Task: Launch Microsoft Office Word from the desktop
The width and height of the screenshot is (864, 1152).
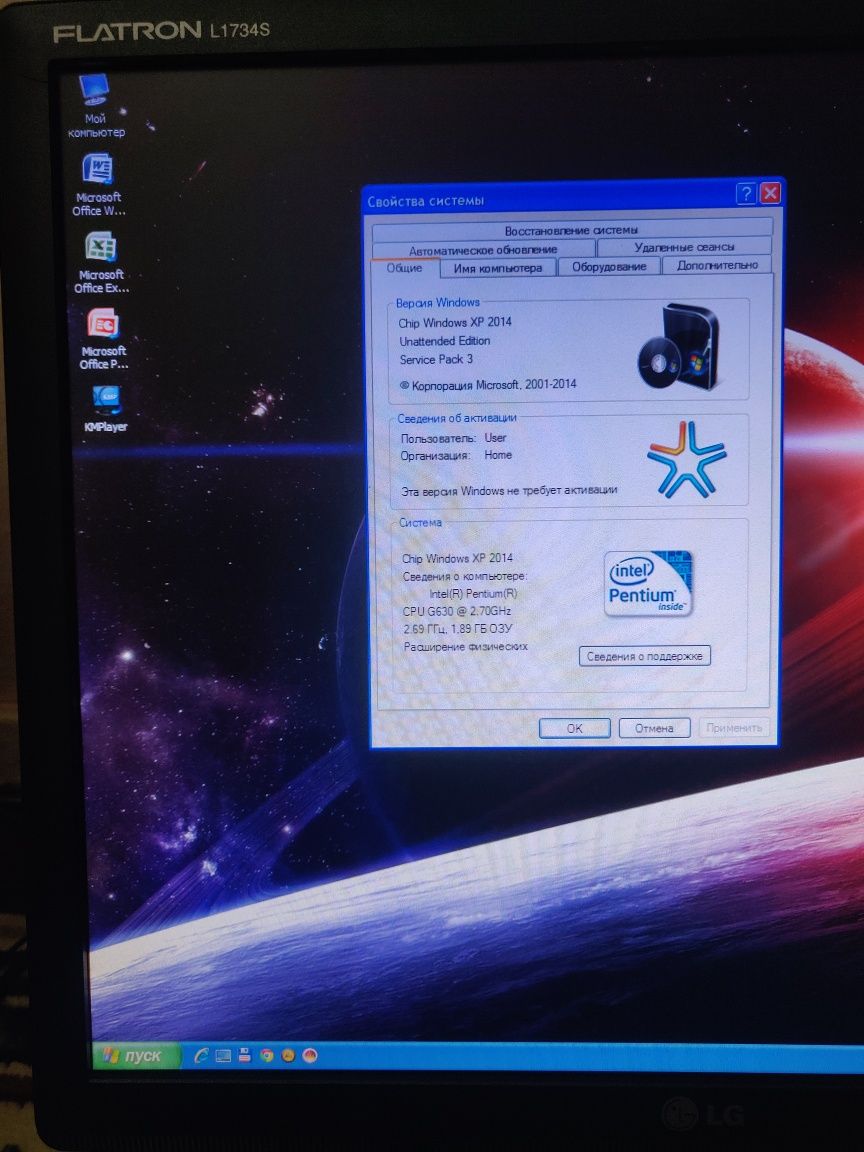Action: point(98,185)
